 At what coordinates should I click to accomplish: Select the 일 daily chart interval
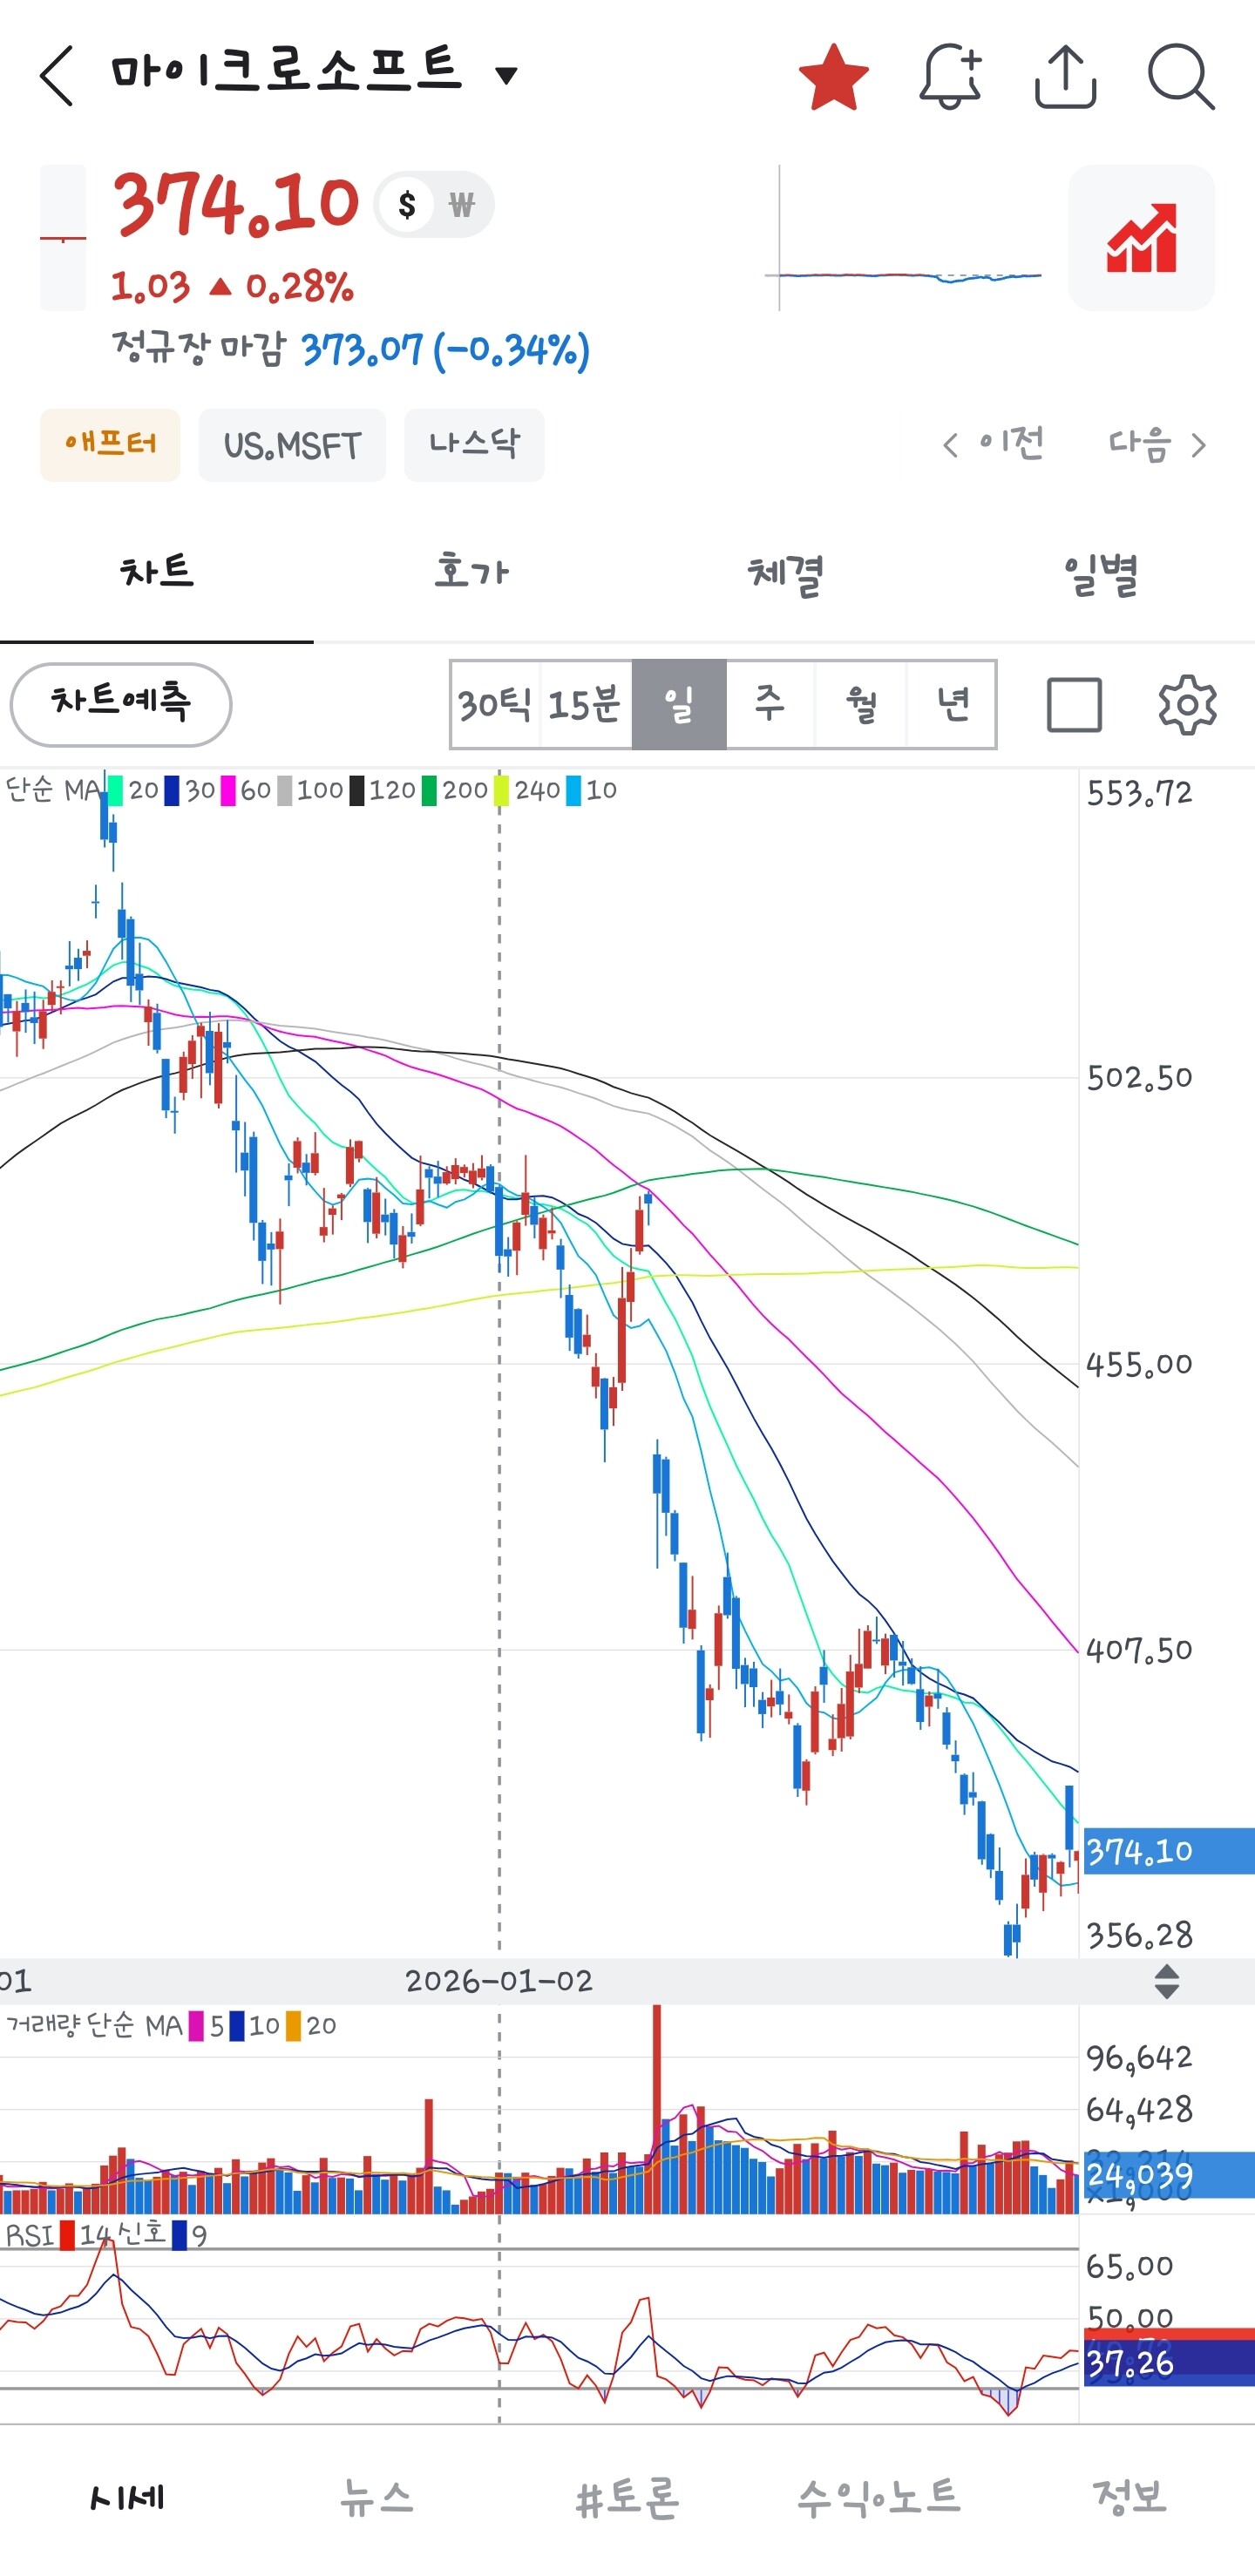point(679,704)
